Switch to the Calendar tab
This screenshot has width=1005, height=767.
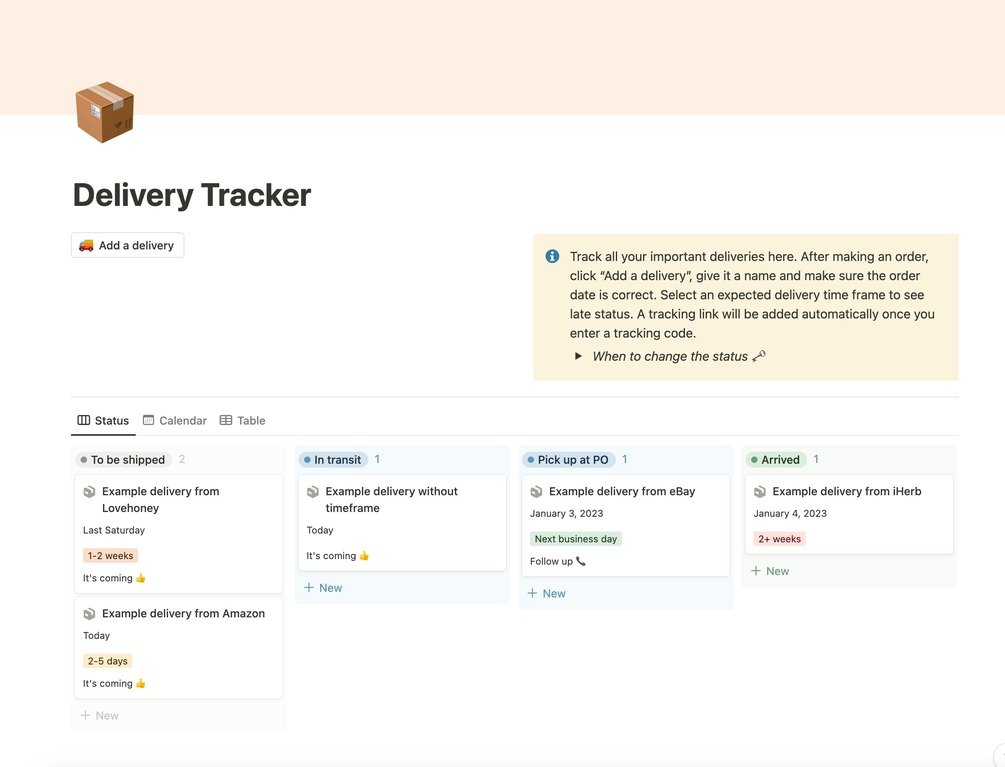coord(182,421)
